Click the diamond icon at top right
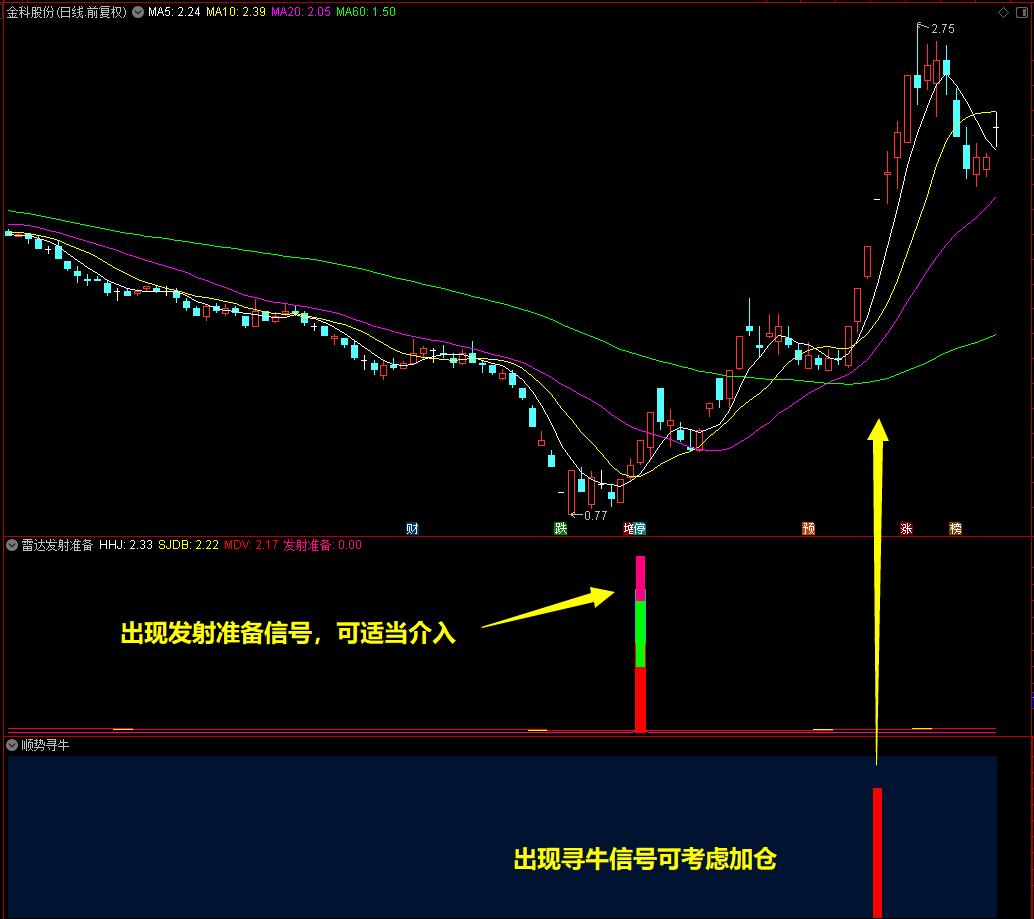Image resolution: width=1034 pixels, height=919 pixels. pos(1004,13)
